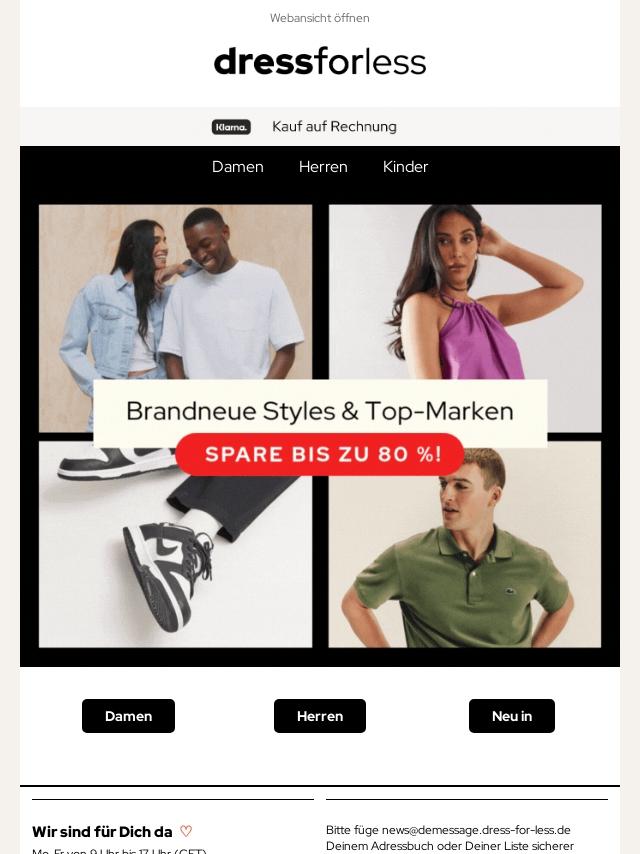Click the Klarna logo badge
640x854 pixels.
tap(231, 127)
